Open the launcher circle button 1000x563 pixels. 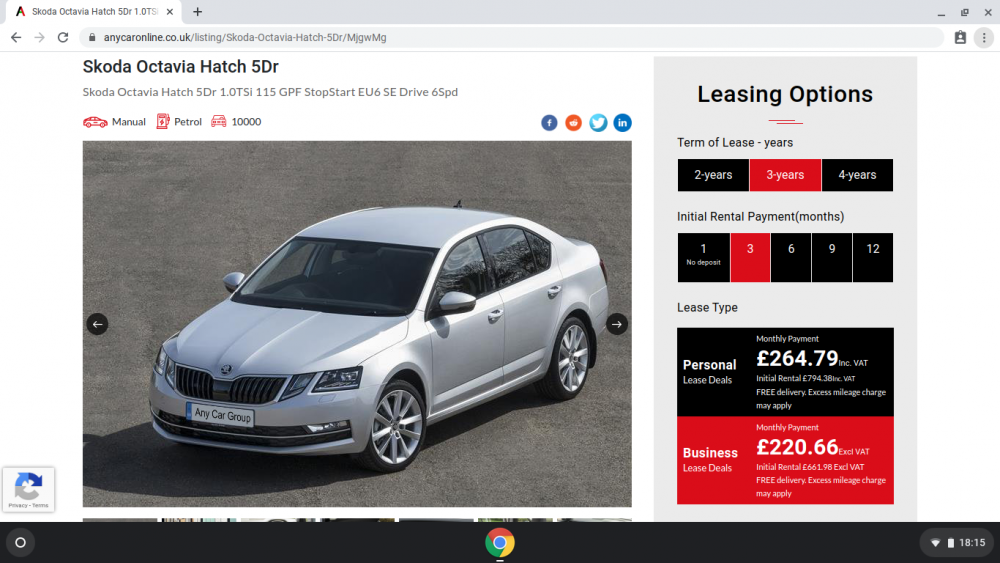[x=20, y=543]
